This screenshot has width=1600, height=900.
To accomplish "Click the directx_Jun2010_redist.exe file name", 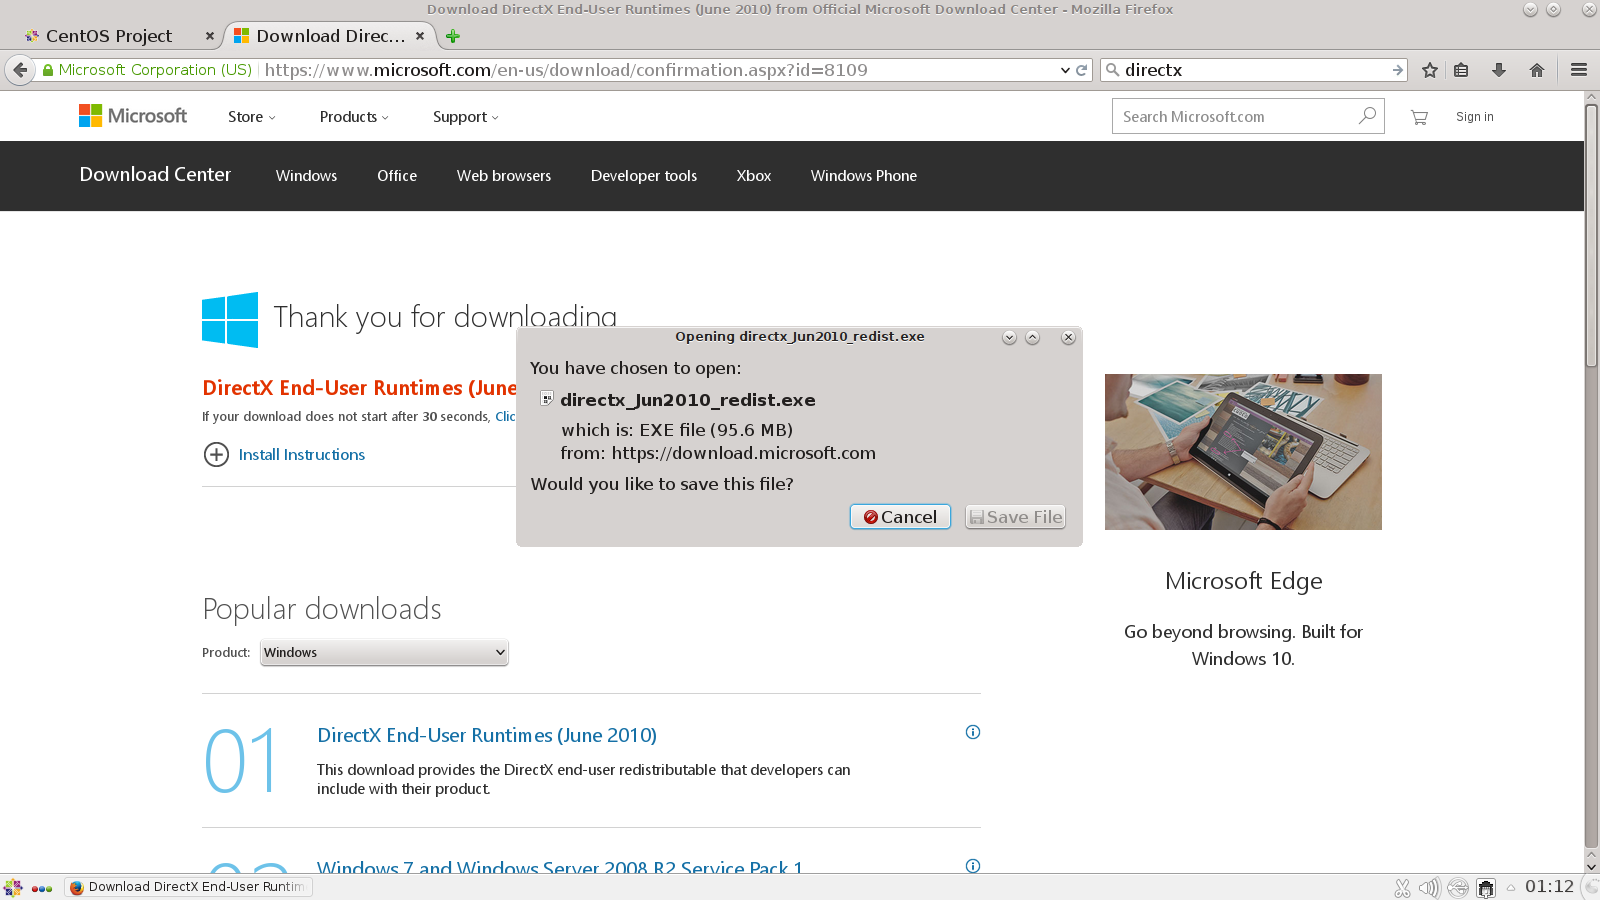I will (x=688, y=400).
